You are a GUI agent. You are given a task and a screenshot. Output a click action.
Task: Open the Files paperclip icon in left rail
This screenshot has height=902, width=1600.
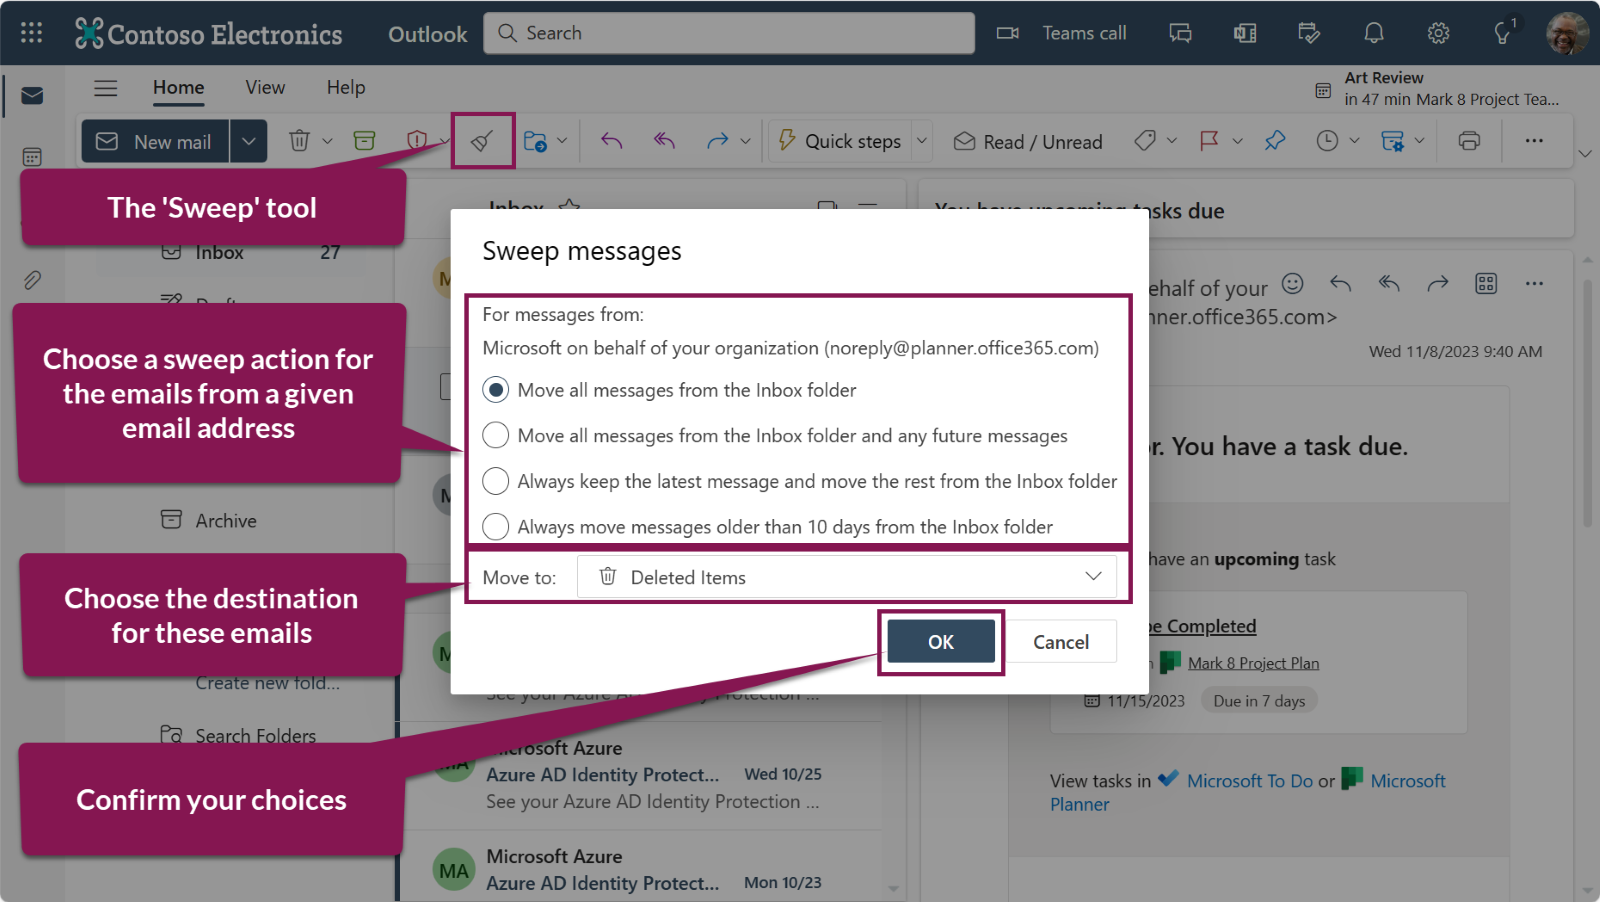tap(32, 280)
